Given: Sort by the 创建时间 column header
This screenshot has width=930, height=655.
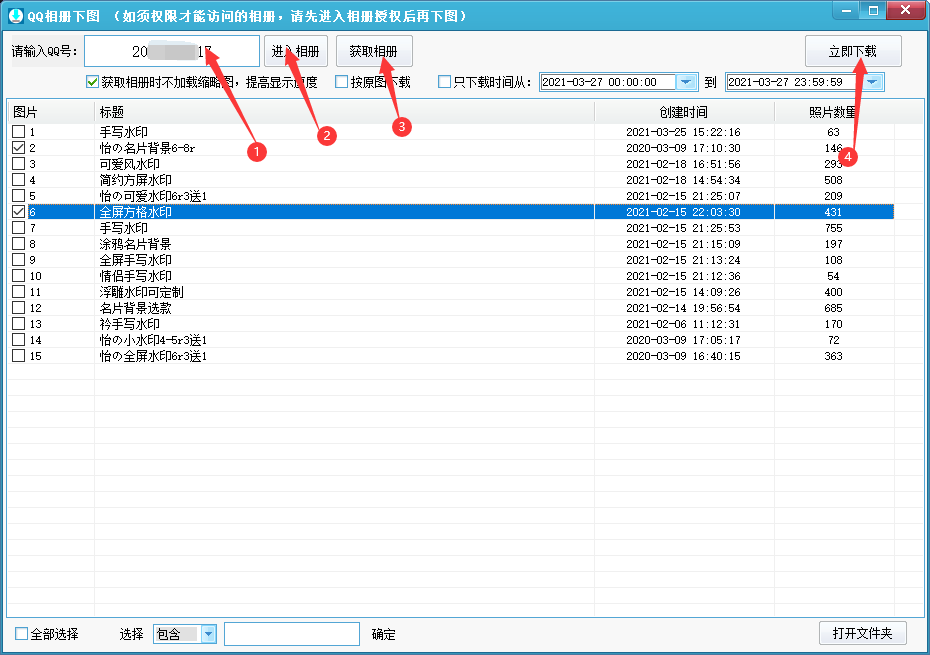Looking at the screenshot, I should point(684,112).
